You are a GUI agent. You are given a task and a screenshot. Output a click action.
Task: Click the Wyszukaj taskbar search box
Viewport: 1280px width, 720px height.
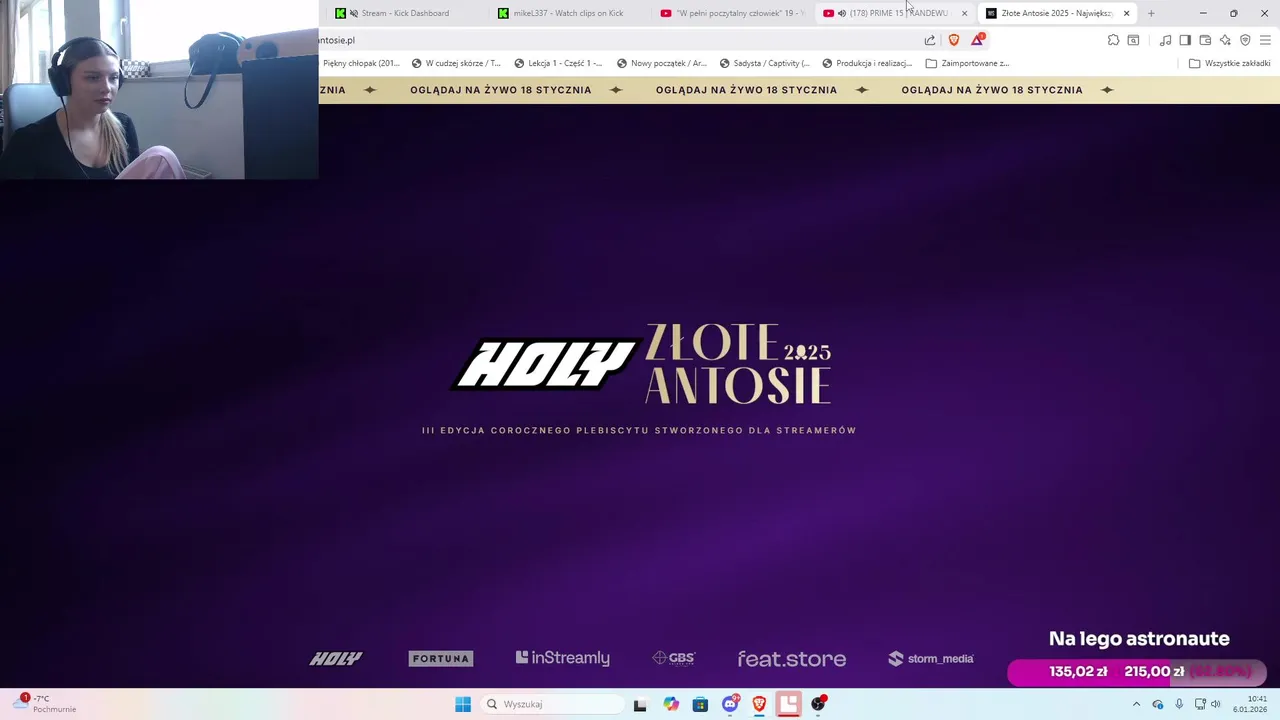pos(553,704)
